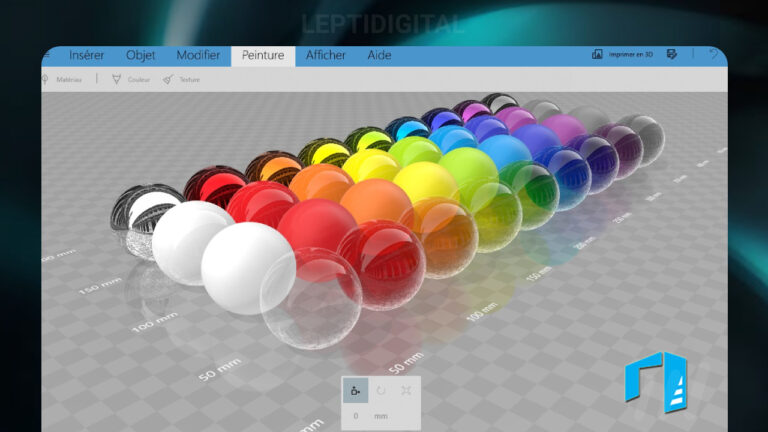Click the Texture label
The width and height of the screenshot is (768, 432).
tap(190, 79)
